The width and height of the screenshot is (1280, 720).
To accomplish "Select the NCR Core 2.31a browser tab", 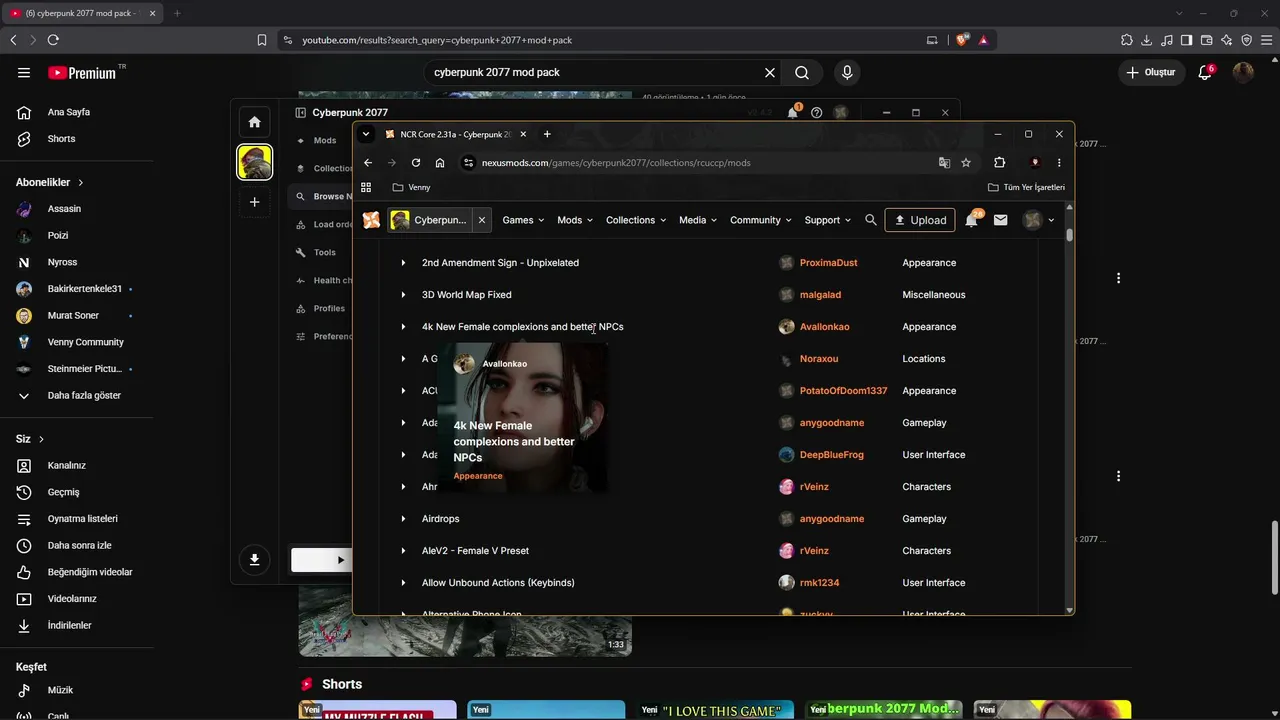I will [456, 134].
